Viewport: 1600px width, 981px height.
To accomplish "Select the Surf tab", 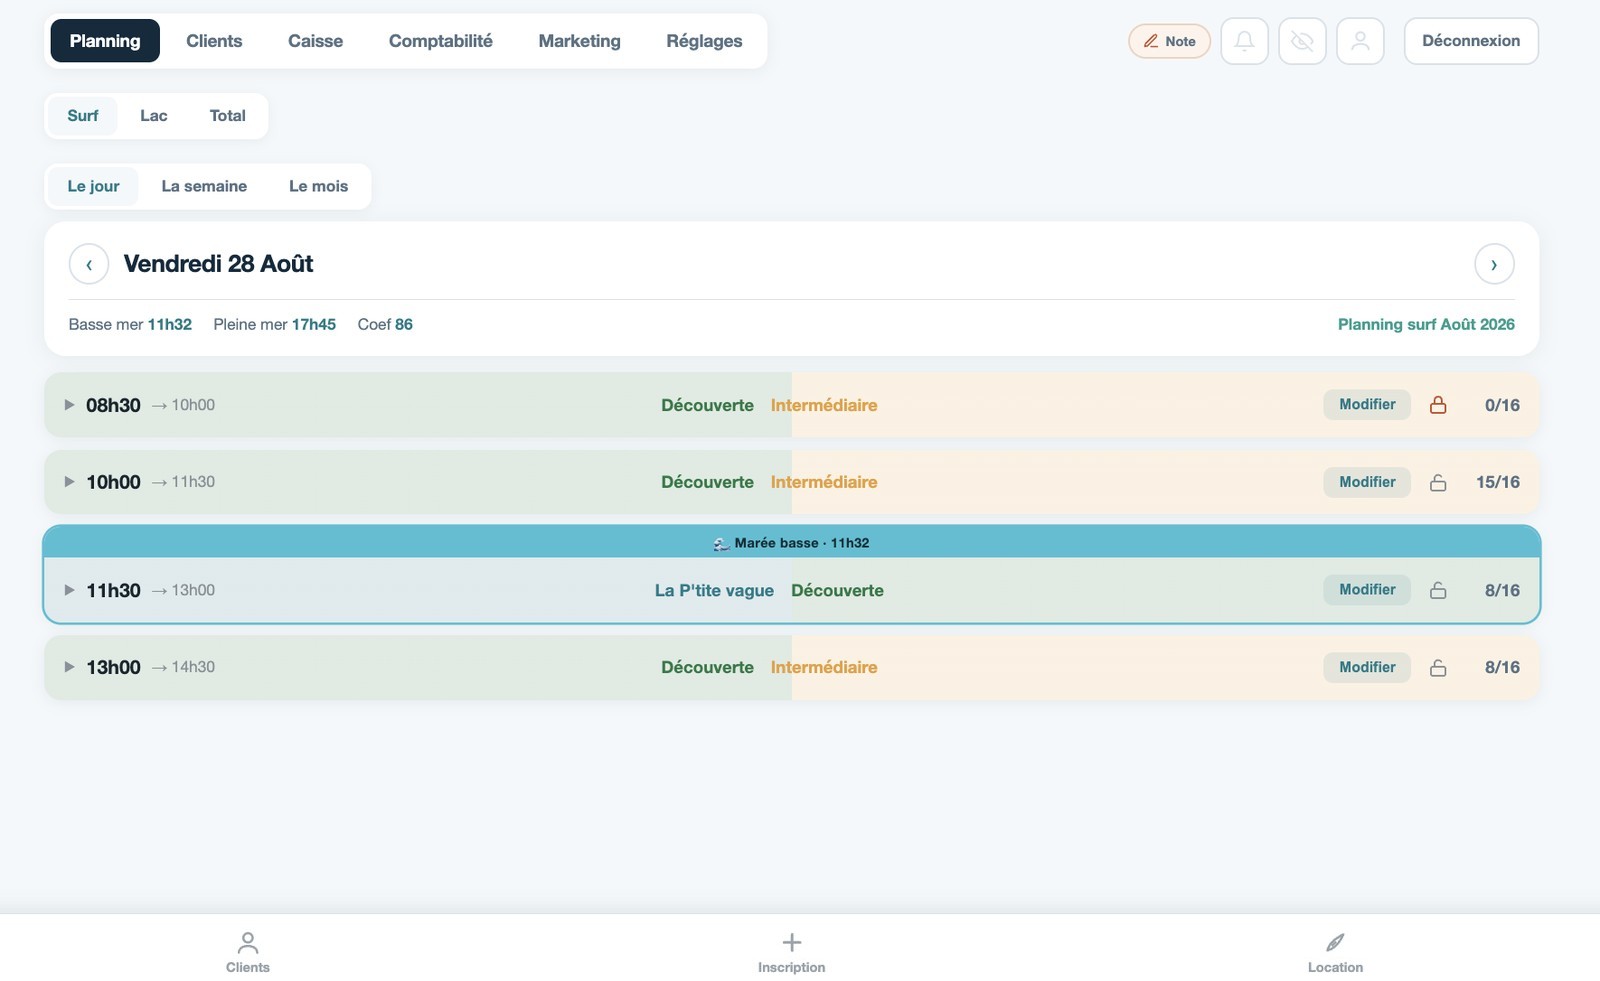I will [x=83, y=116].
